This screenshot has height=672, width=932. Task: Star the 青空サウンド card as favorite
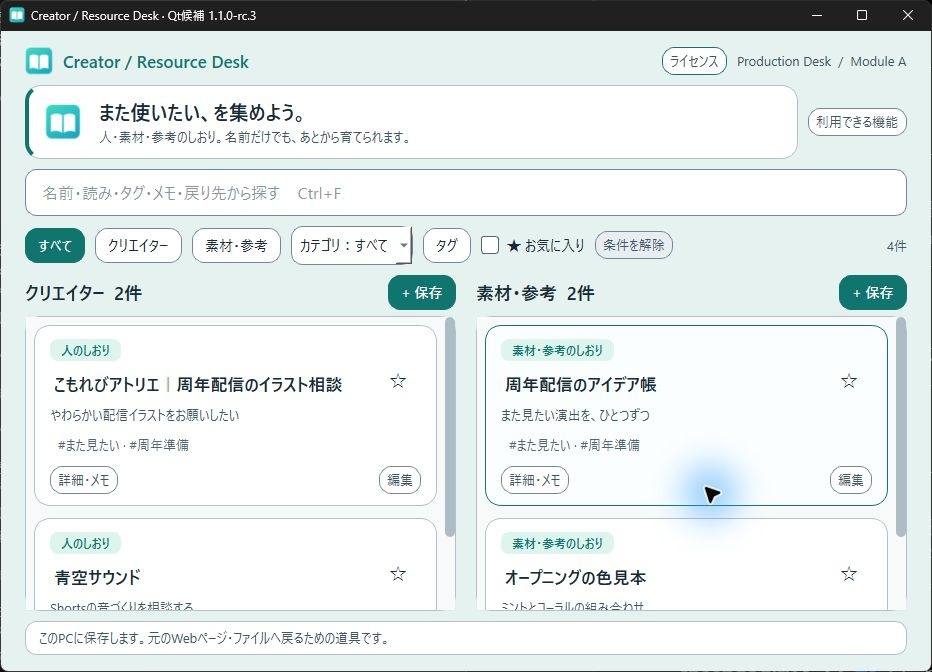[398, 574]
